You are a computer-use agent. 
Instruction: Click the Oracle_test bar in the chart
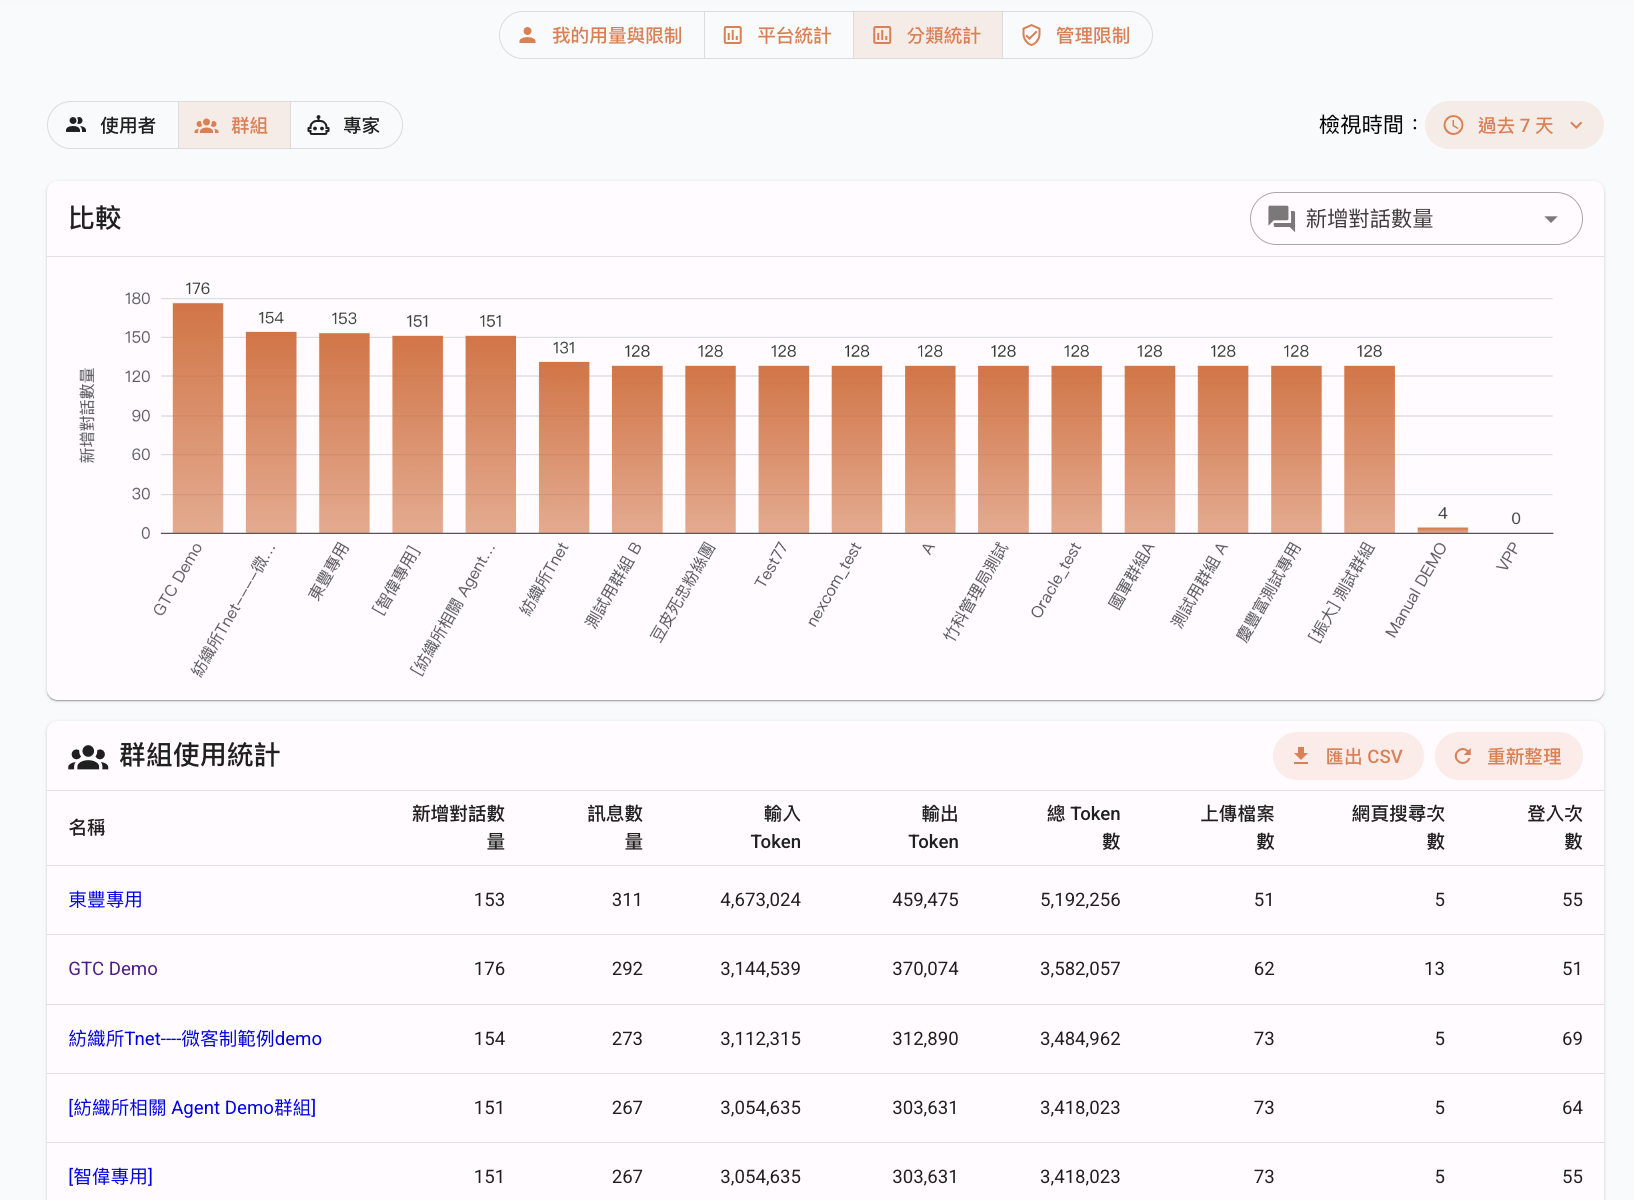tap(1076, 449)
